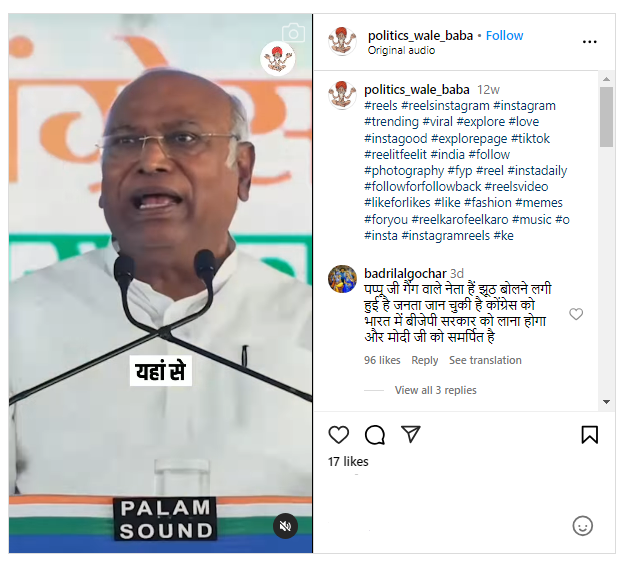Open comments with the speech bubble icon
The image size is (627, 567).
pos(375,435)
